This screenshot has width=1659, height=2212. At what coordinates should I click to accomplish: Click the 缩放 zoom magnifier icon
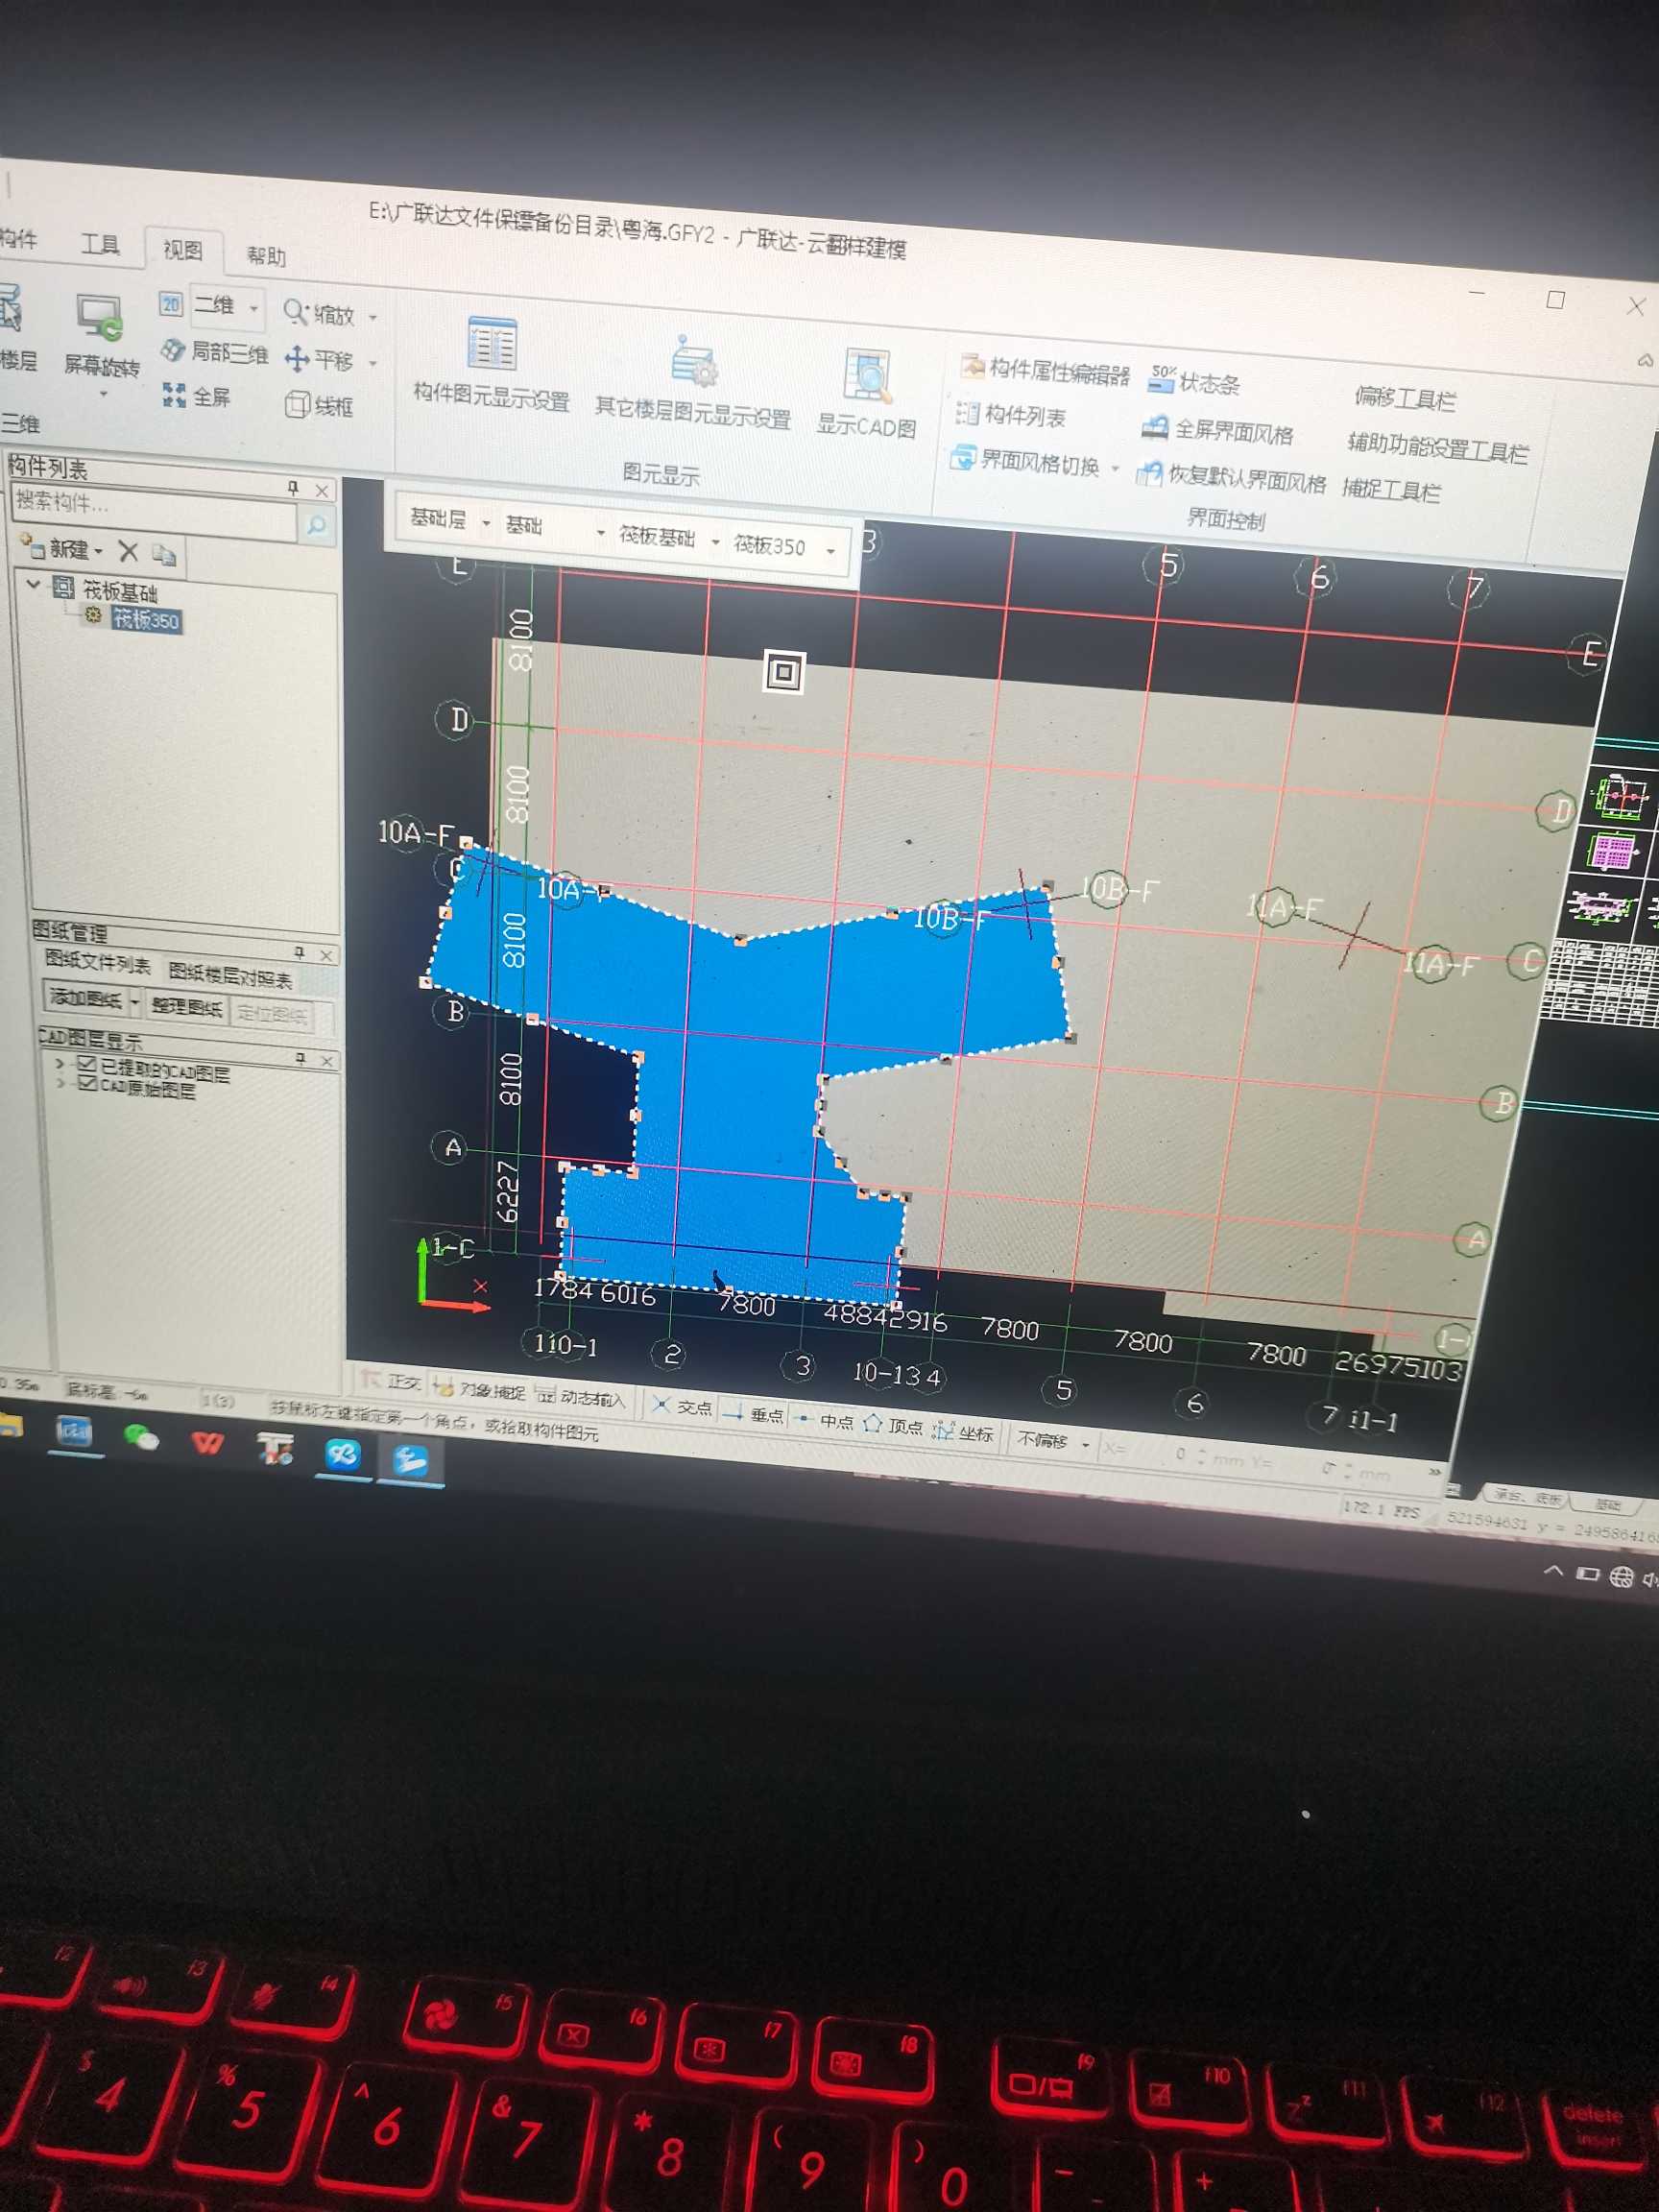click(295, 312)
